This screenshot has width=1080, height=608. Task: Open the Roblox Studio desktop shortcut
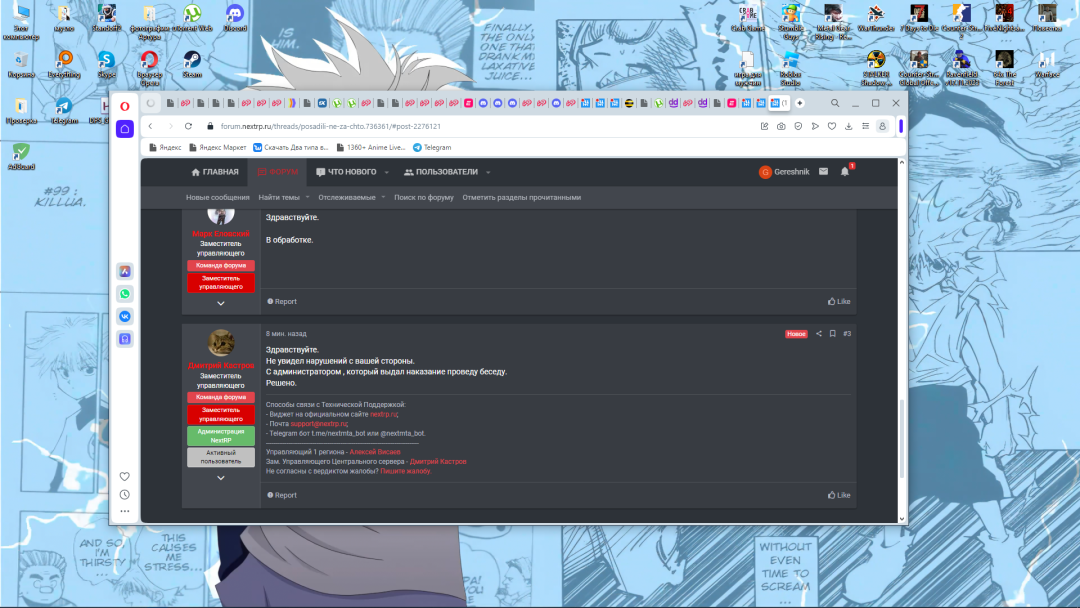pos(790,69)
